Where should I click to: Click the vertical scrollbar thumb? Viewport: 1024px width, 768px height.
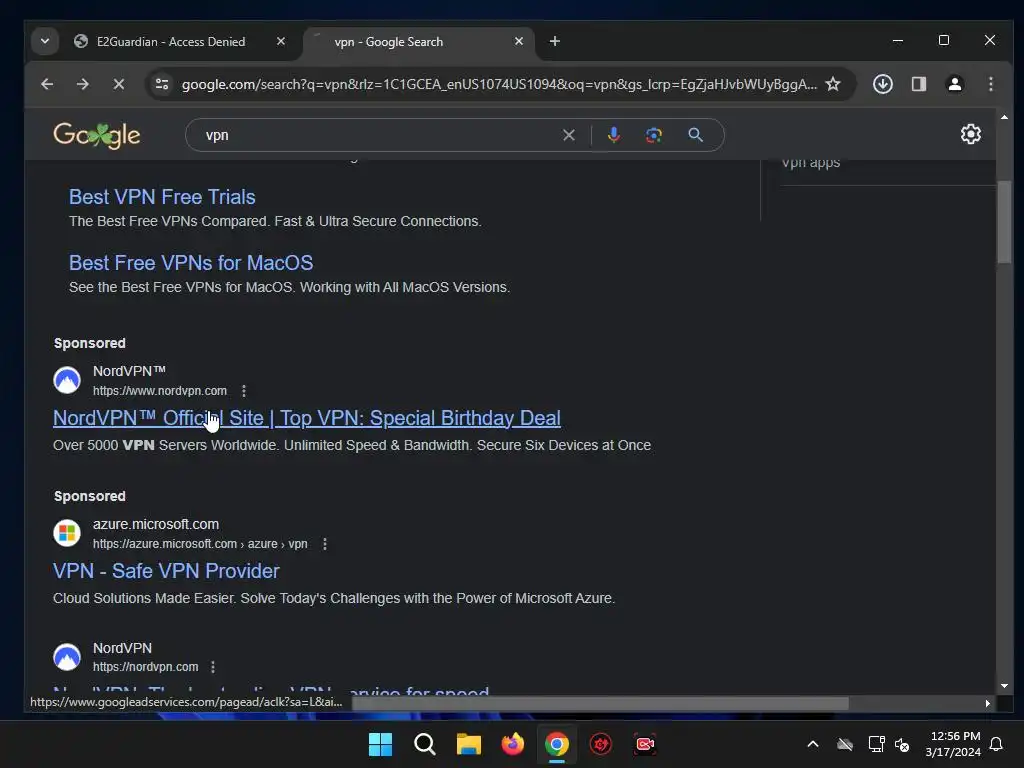coord(1004,222)
